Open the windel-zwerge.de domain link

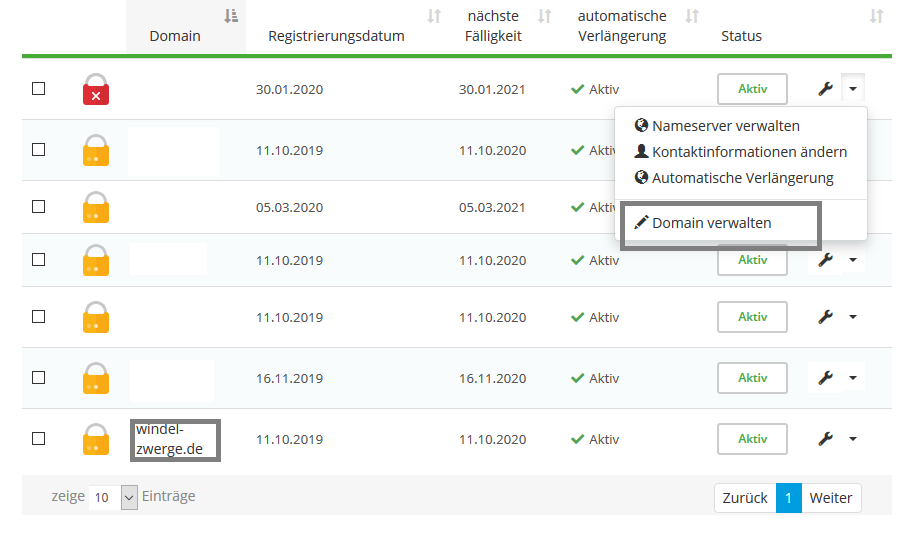click(169, 439)
